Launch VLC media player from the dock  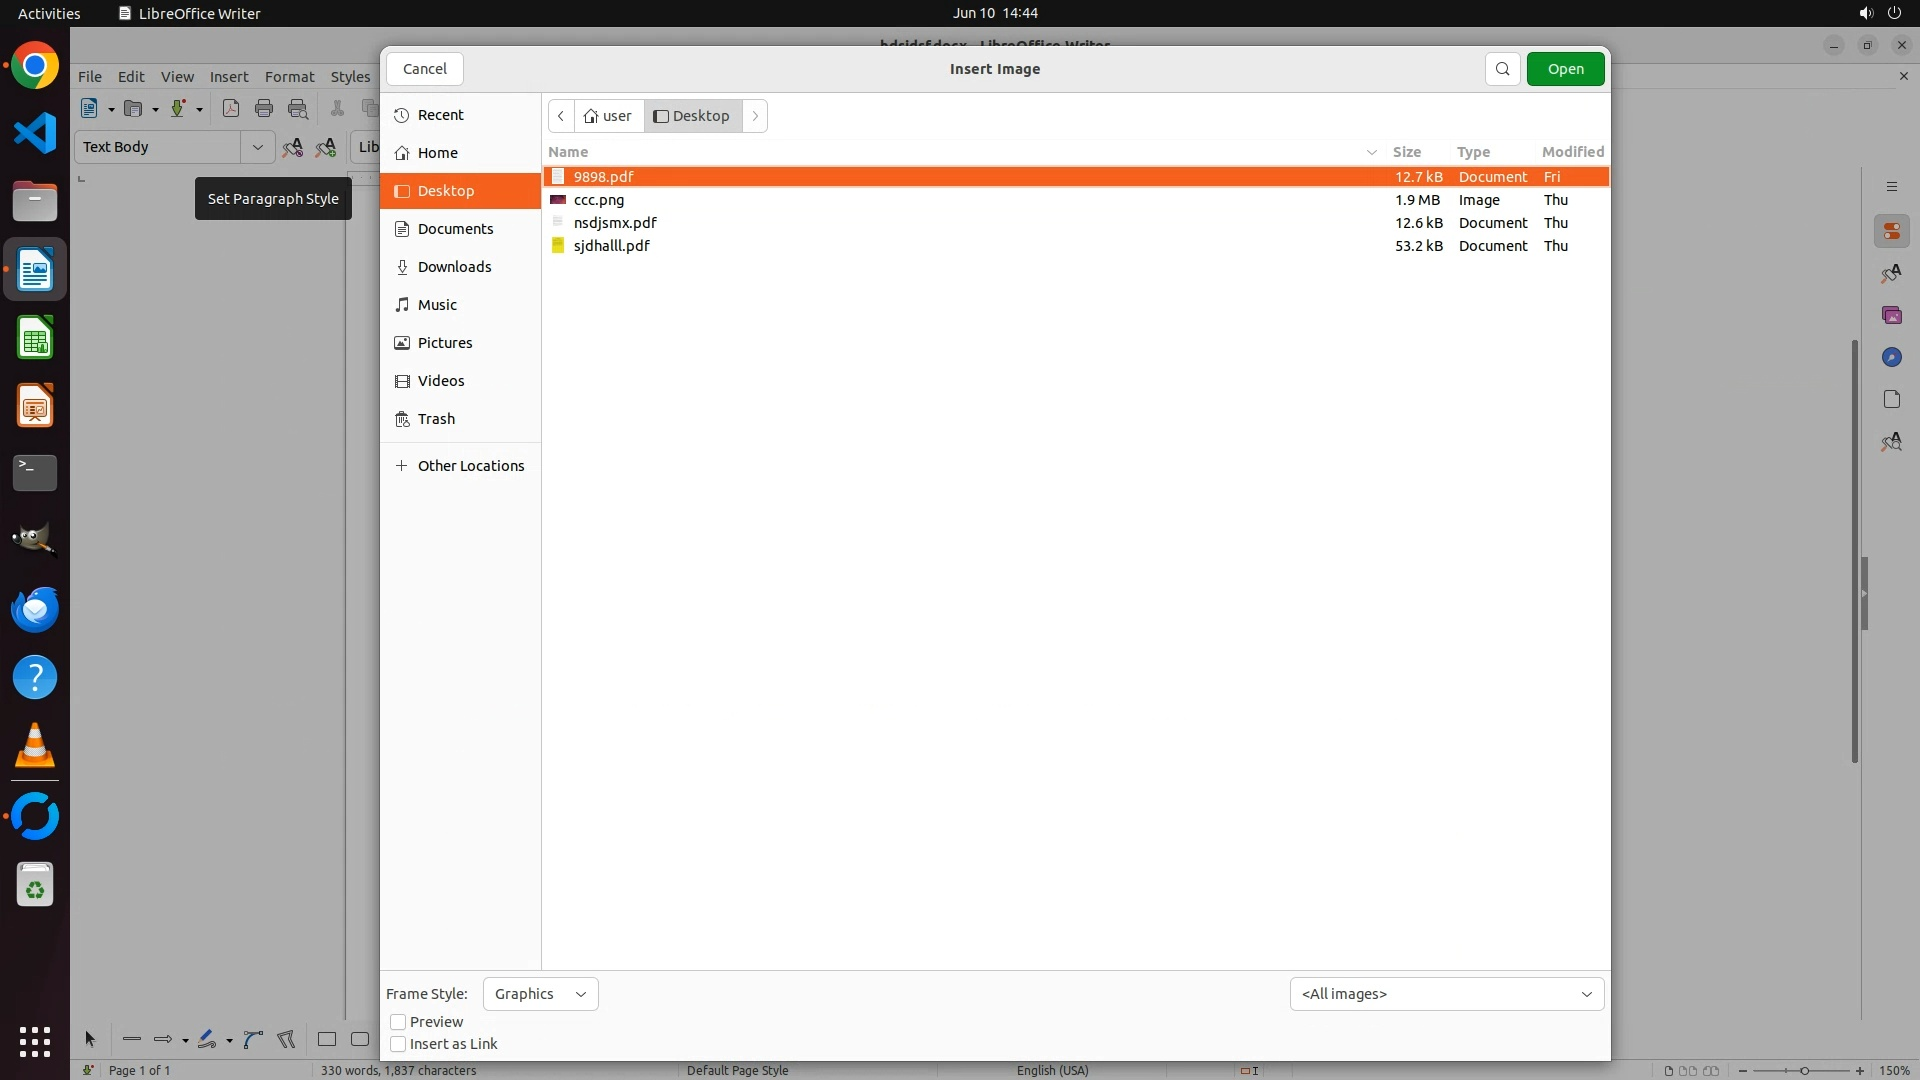click(x=35, y=746)
